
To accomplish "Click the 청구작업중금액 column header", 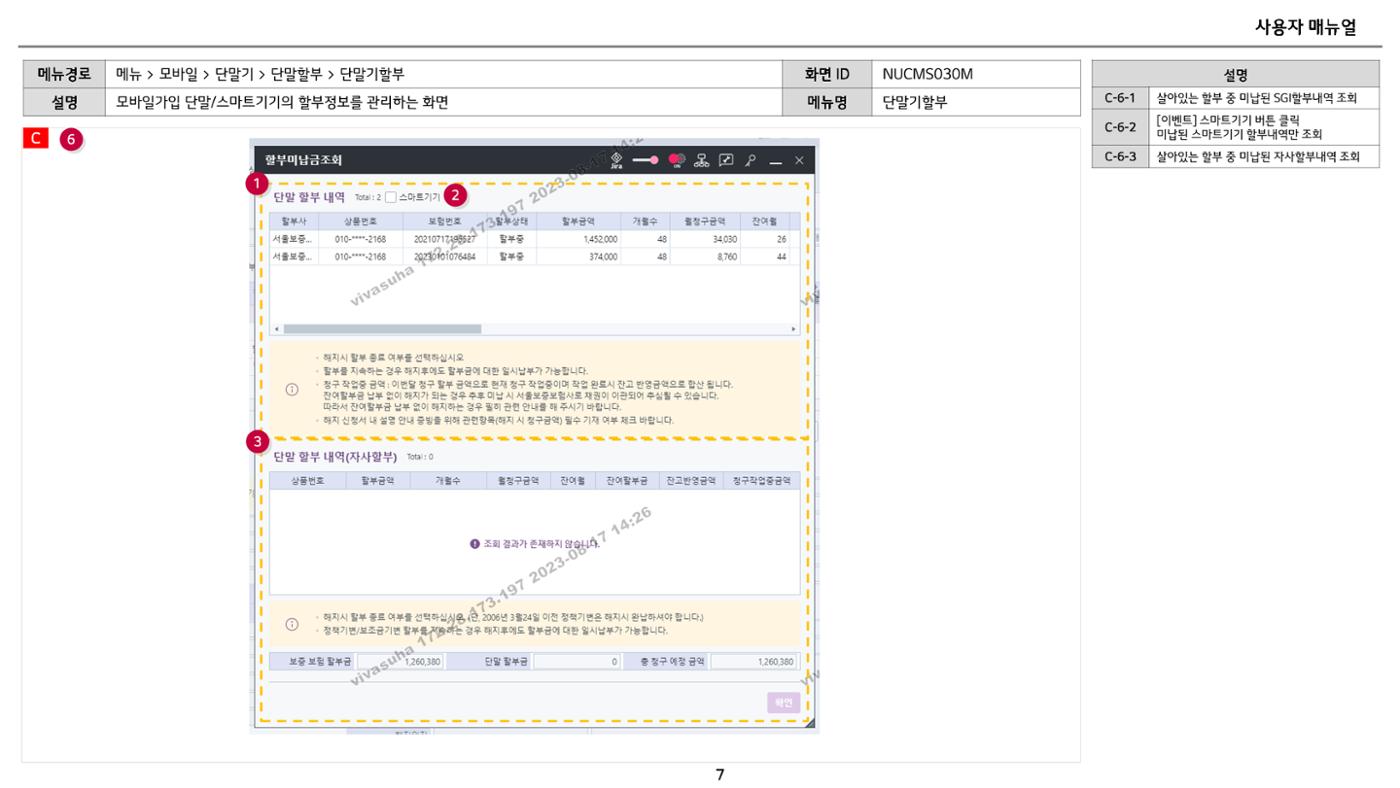I will (x=761, y=480).
